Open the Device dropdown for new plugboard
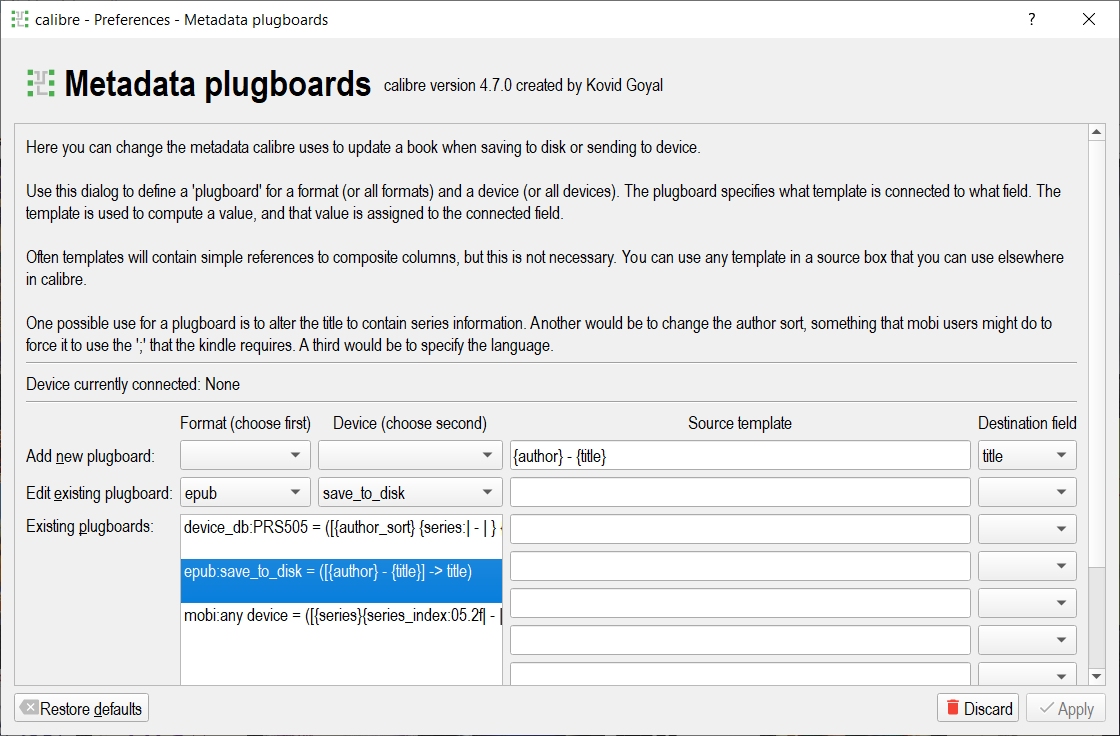 pos(410,455)
